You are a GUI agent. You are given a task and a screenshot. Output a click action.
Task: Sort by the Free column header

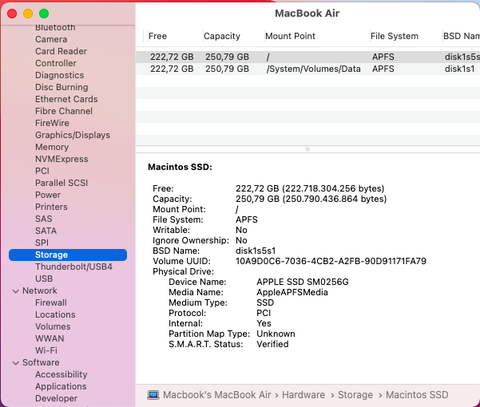coord(158,36)
